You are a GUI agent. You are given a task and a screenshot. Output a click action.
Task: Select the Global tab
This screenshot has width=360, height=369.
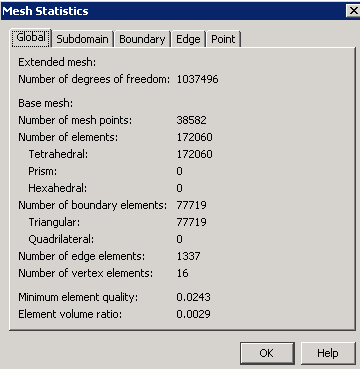(31, 38)
